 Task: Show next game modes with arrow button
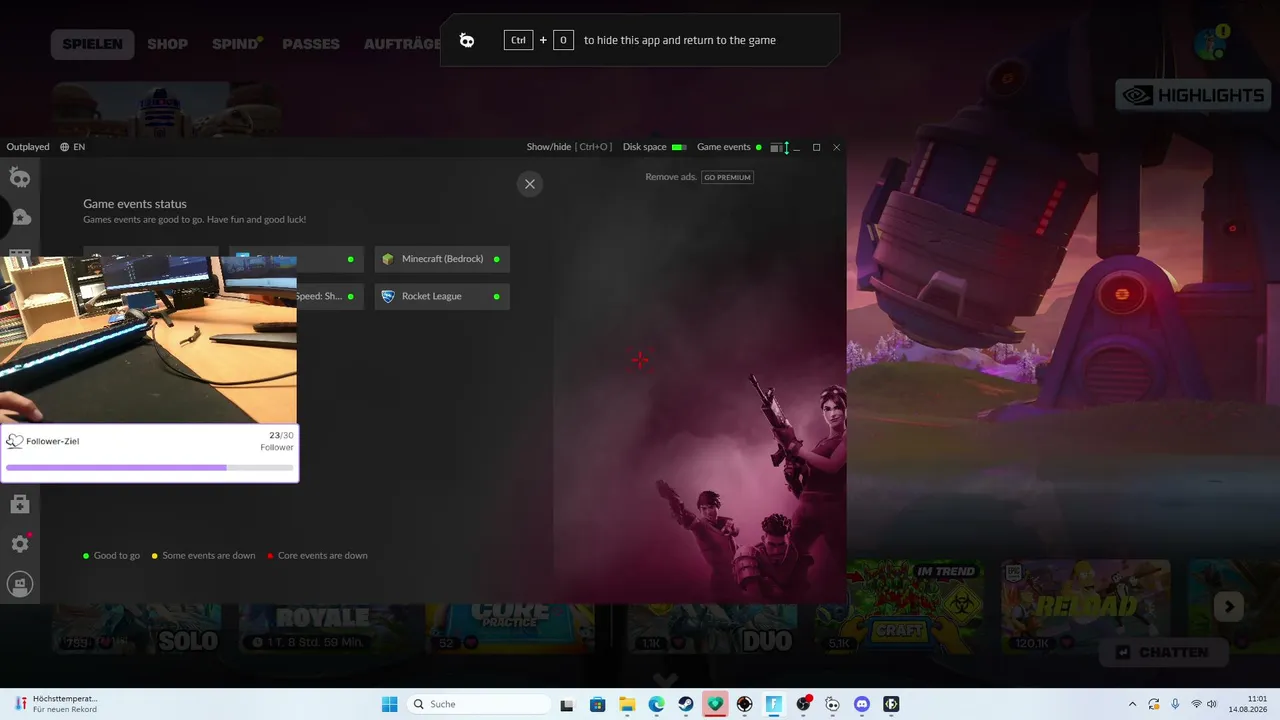coord(1229,606)
